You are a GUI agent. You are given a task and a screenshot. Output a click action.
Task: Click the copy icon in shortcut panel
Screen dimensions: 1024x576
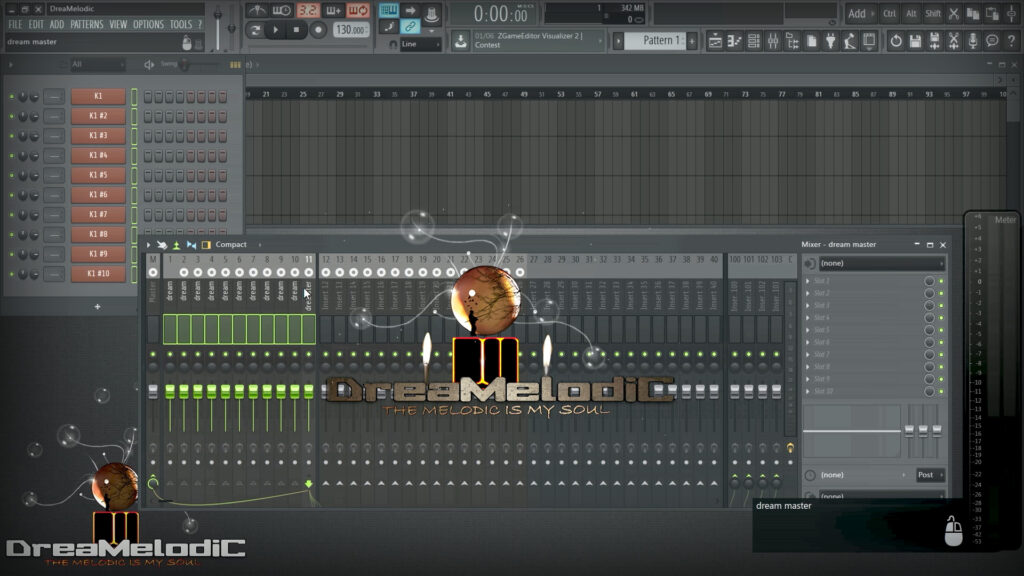[x=973, y=13]
